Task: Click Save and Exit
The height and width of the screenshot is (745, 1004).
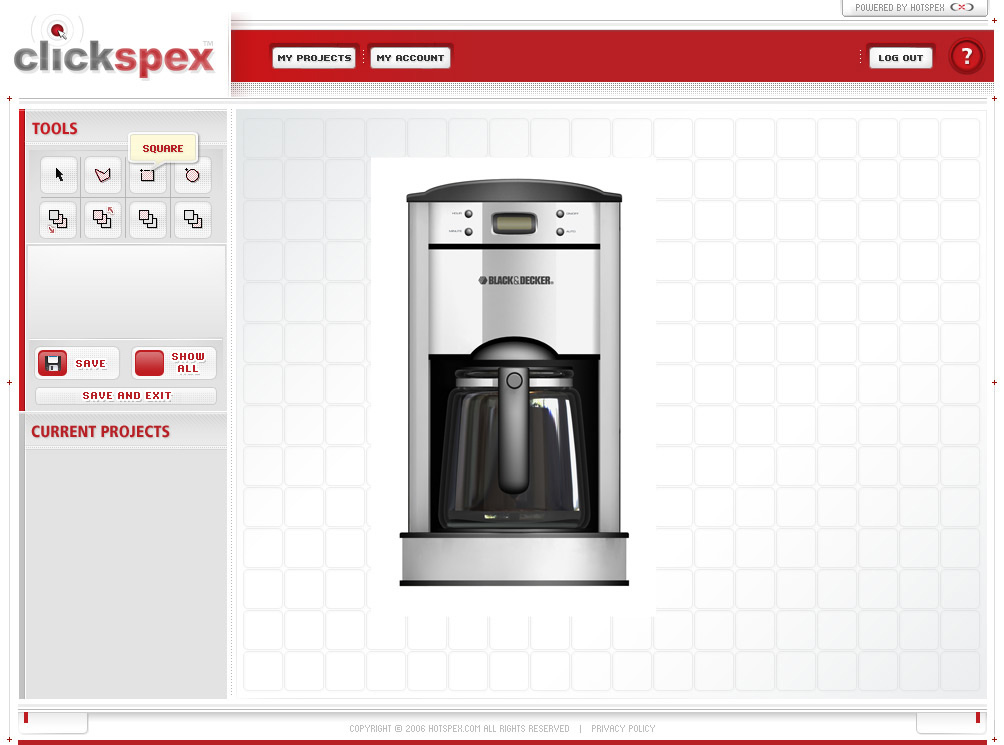Action: [126, 396]
